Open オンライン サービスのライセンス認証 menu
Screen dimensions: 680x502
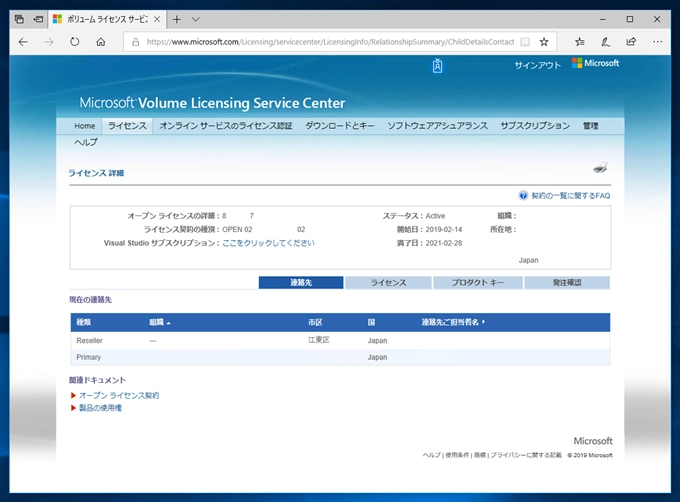pos(226,126)
